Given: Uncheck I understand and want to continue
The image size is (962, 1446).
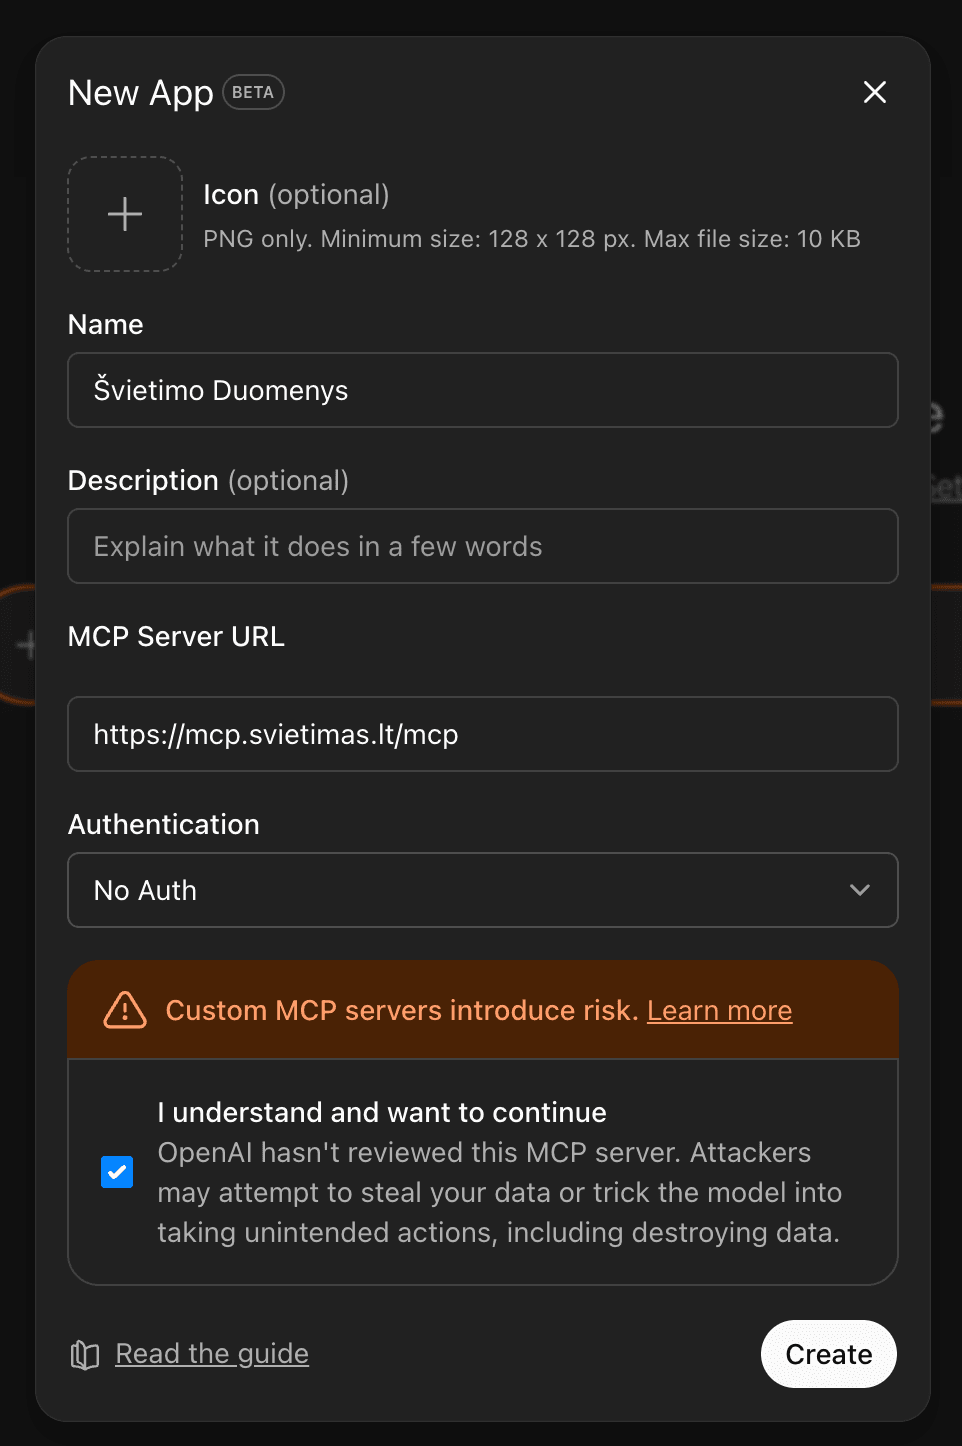Looking at the screenshot, I should [117, 1171].
